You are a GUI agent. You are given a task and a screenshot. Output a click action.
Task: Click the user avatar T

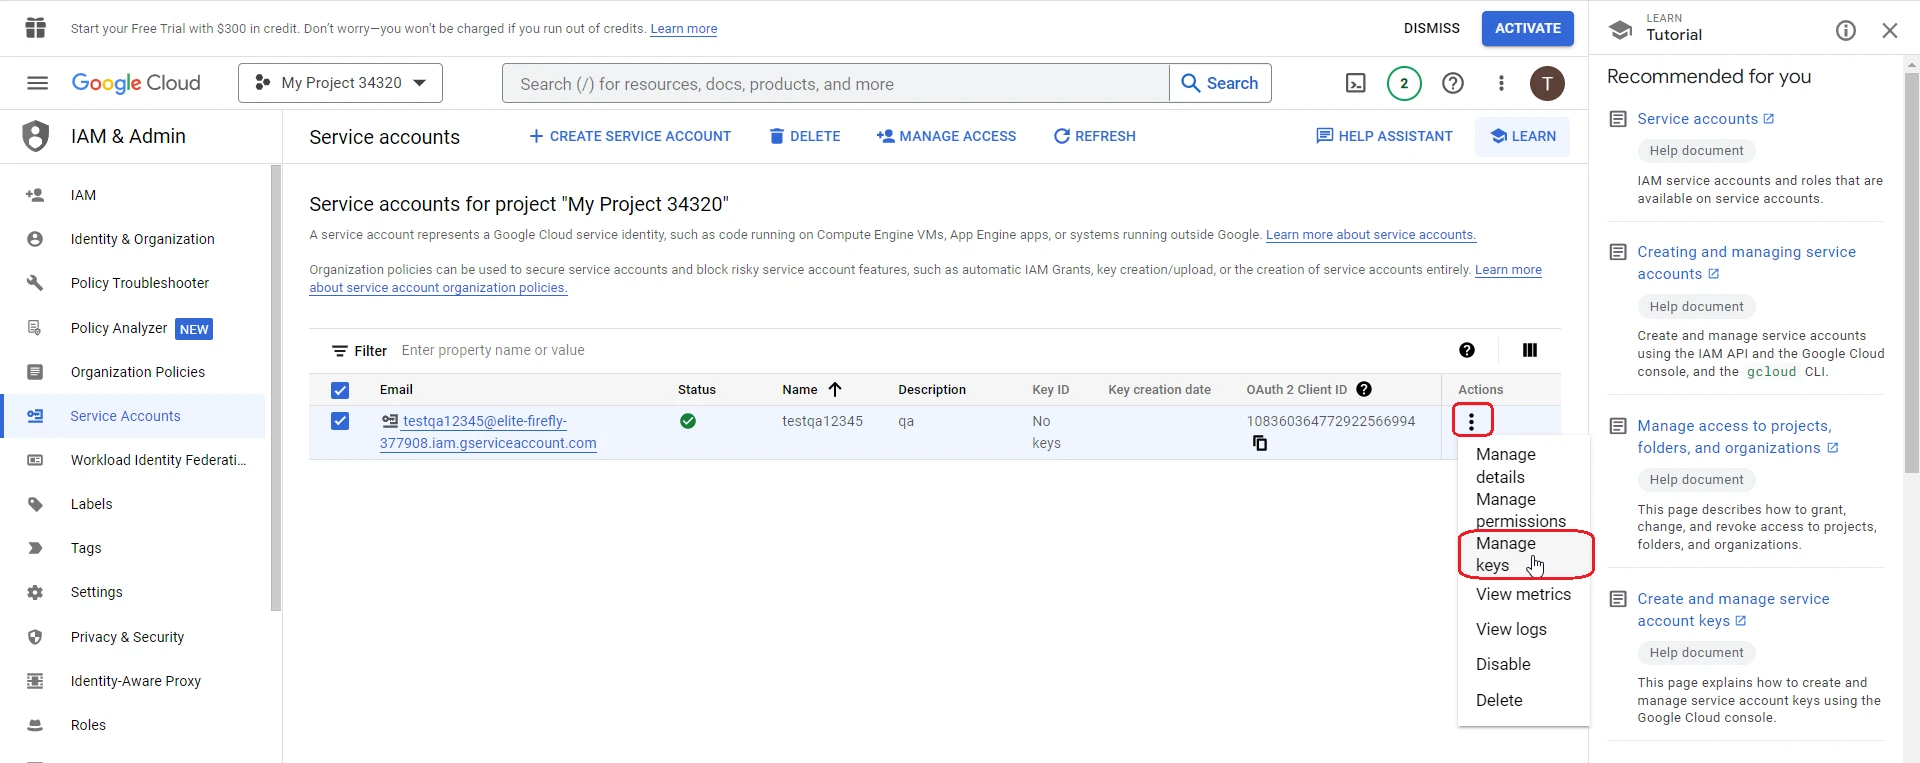pos(1547,83)
